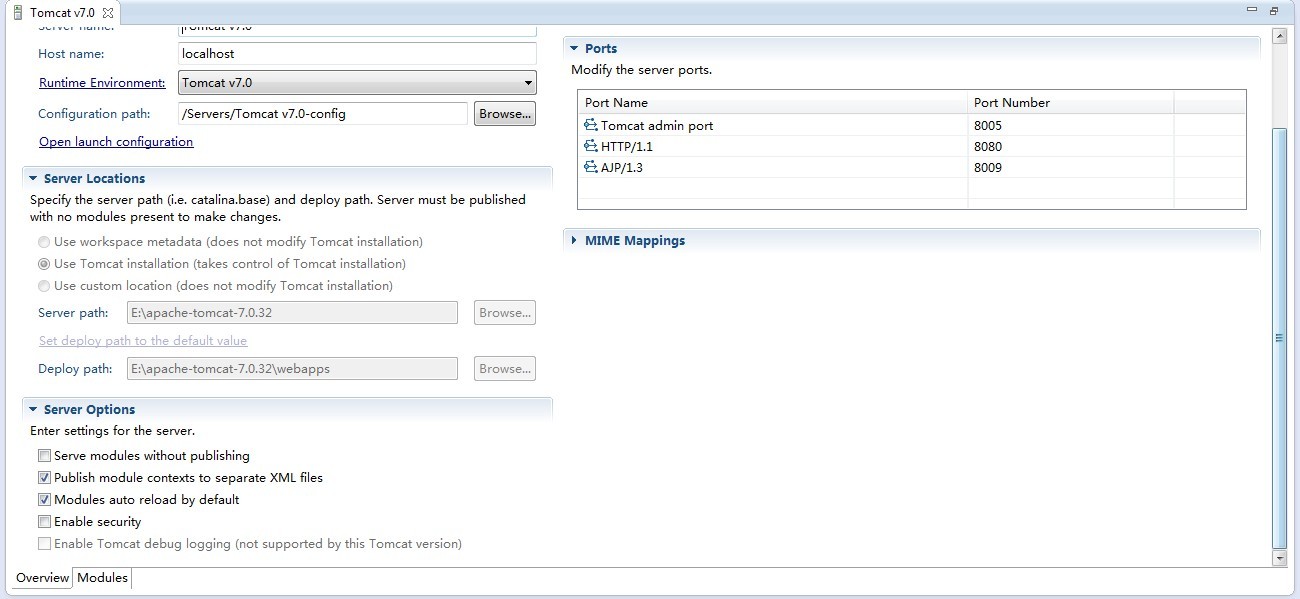
Task: Select the AJP/1.3 port icon
Action: pos(593,167)
